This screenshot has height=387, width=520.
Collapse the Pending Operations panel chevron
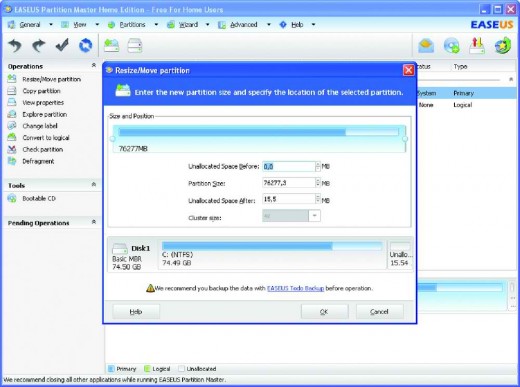(94, 222)
